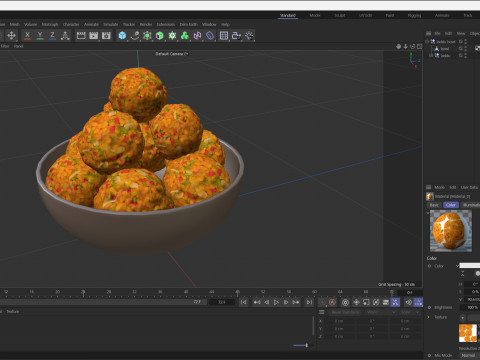480x360 pixels.
Task: Open the Object Manager File menu
Action: coord(437,33)
